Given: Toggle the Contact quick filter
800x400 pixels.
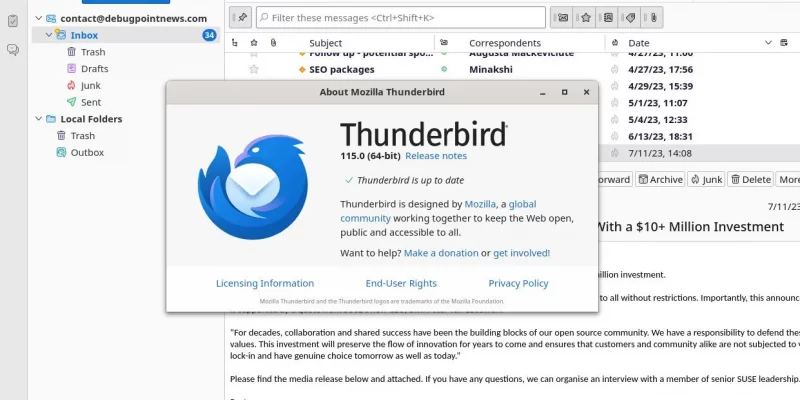Looking at the screenshot, I should tap(608, 18).
